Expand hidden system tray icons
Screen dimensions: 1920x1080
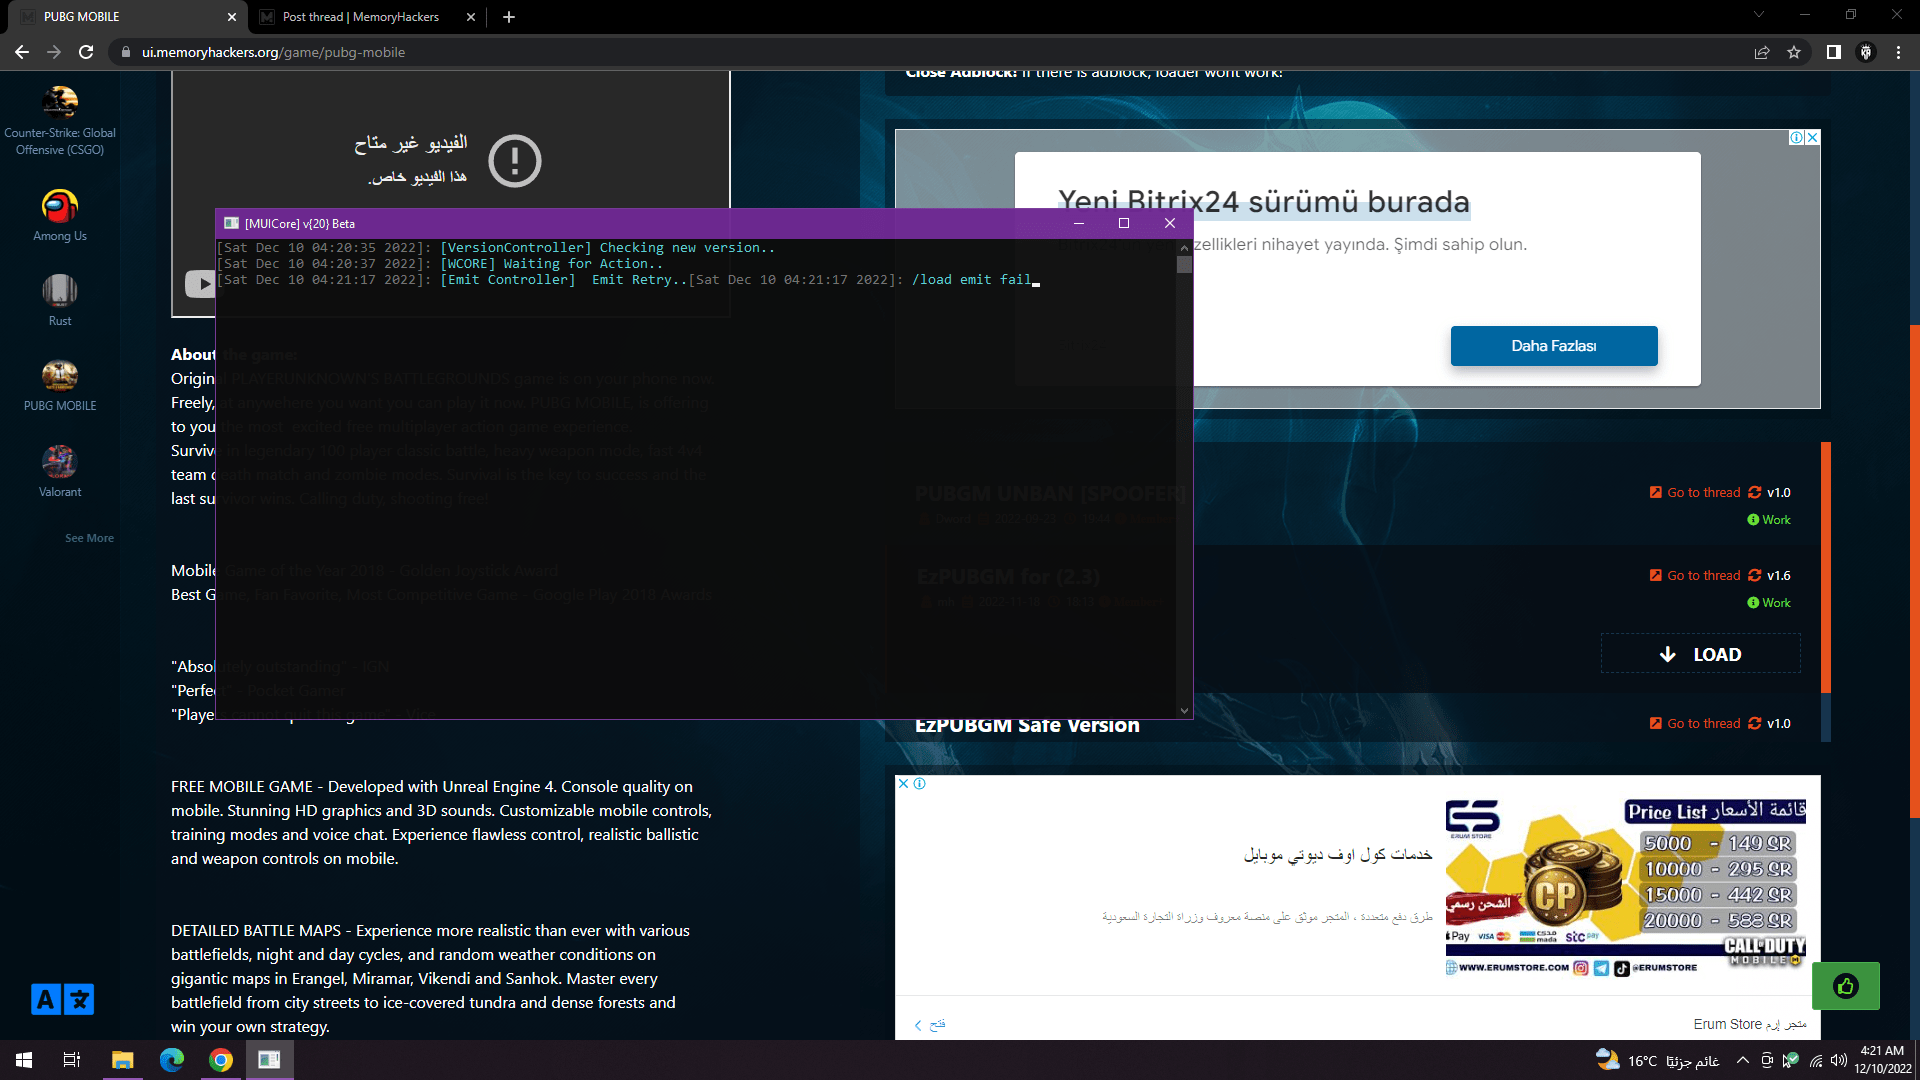coord(1743,1061)
